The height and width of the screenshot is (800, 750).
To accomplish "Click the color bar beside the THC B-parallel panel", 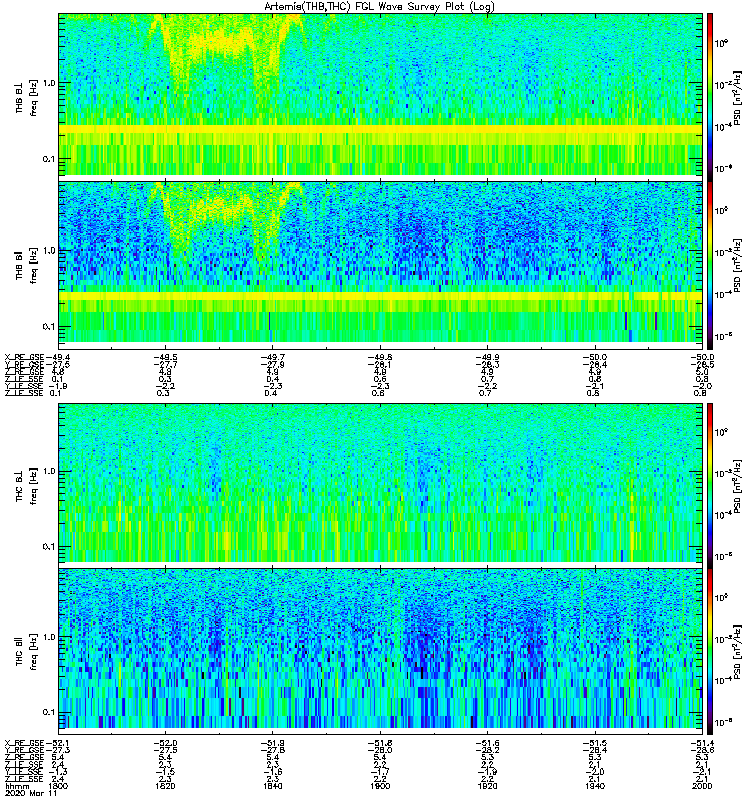I will pyautogui.click(x=710, y=652).
